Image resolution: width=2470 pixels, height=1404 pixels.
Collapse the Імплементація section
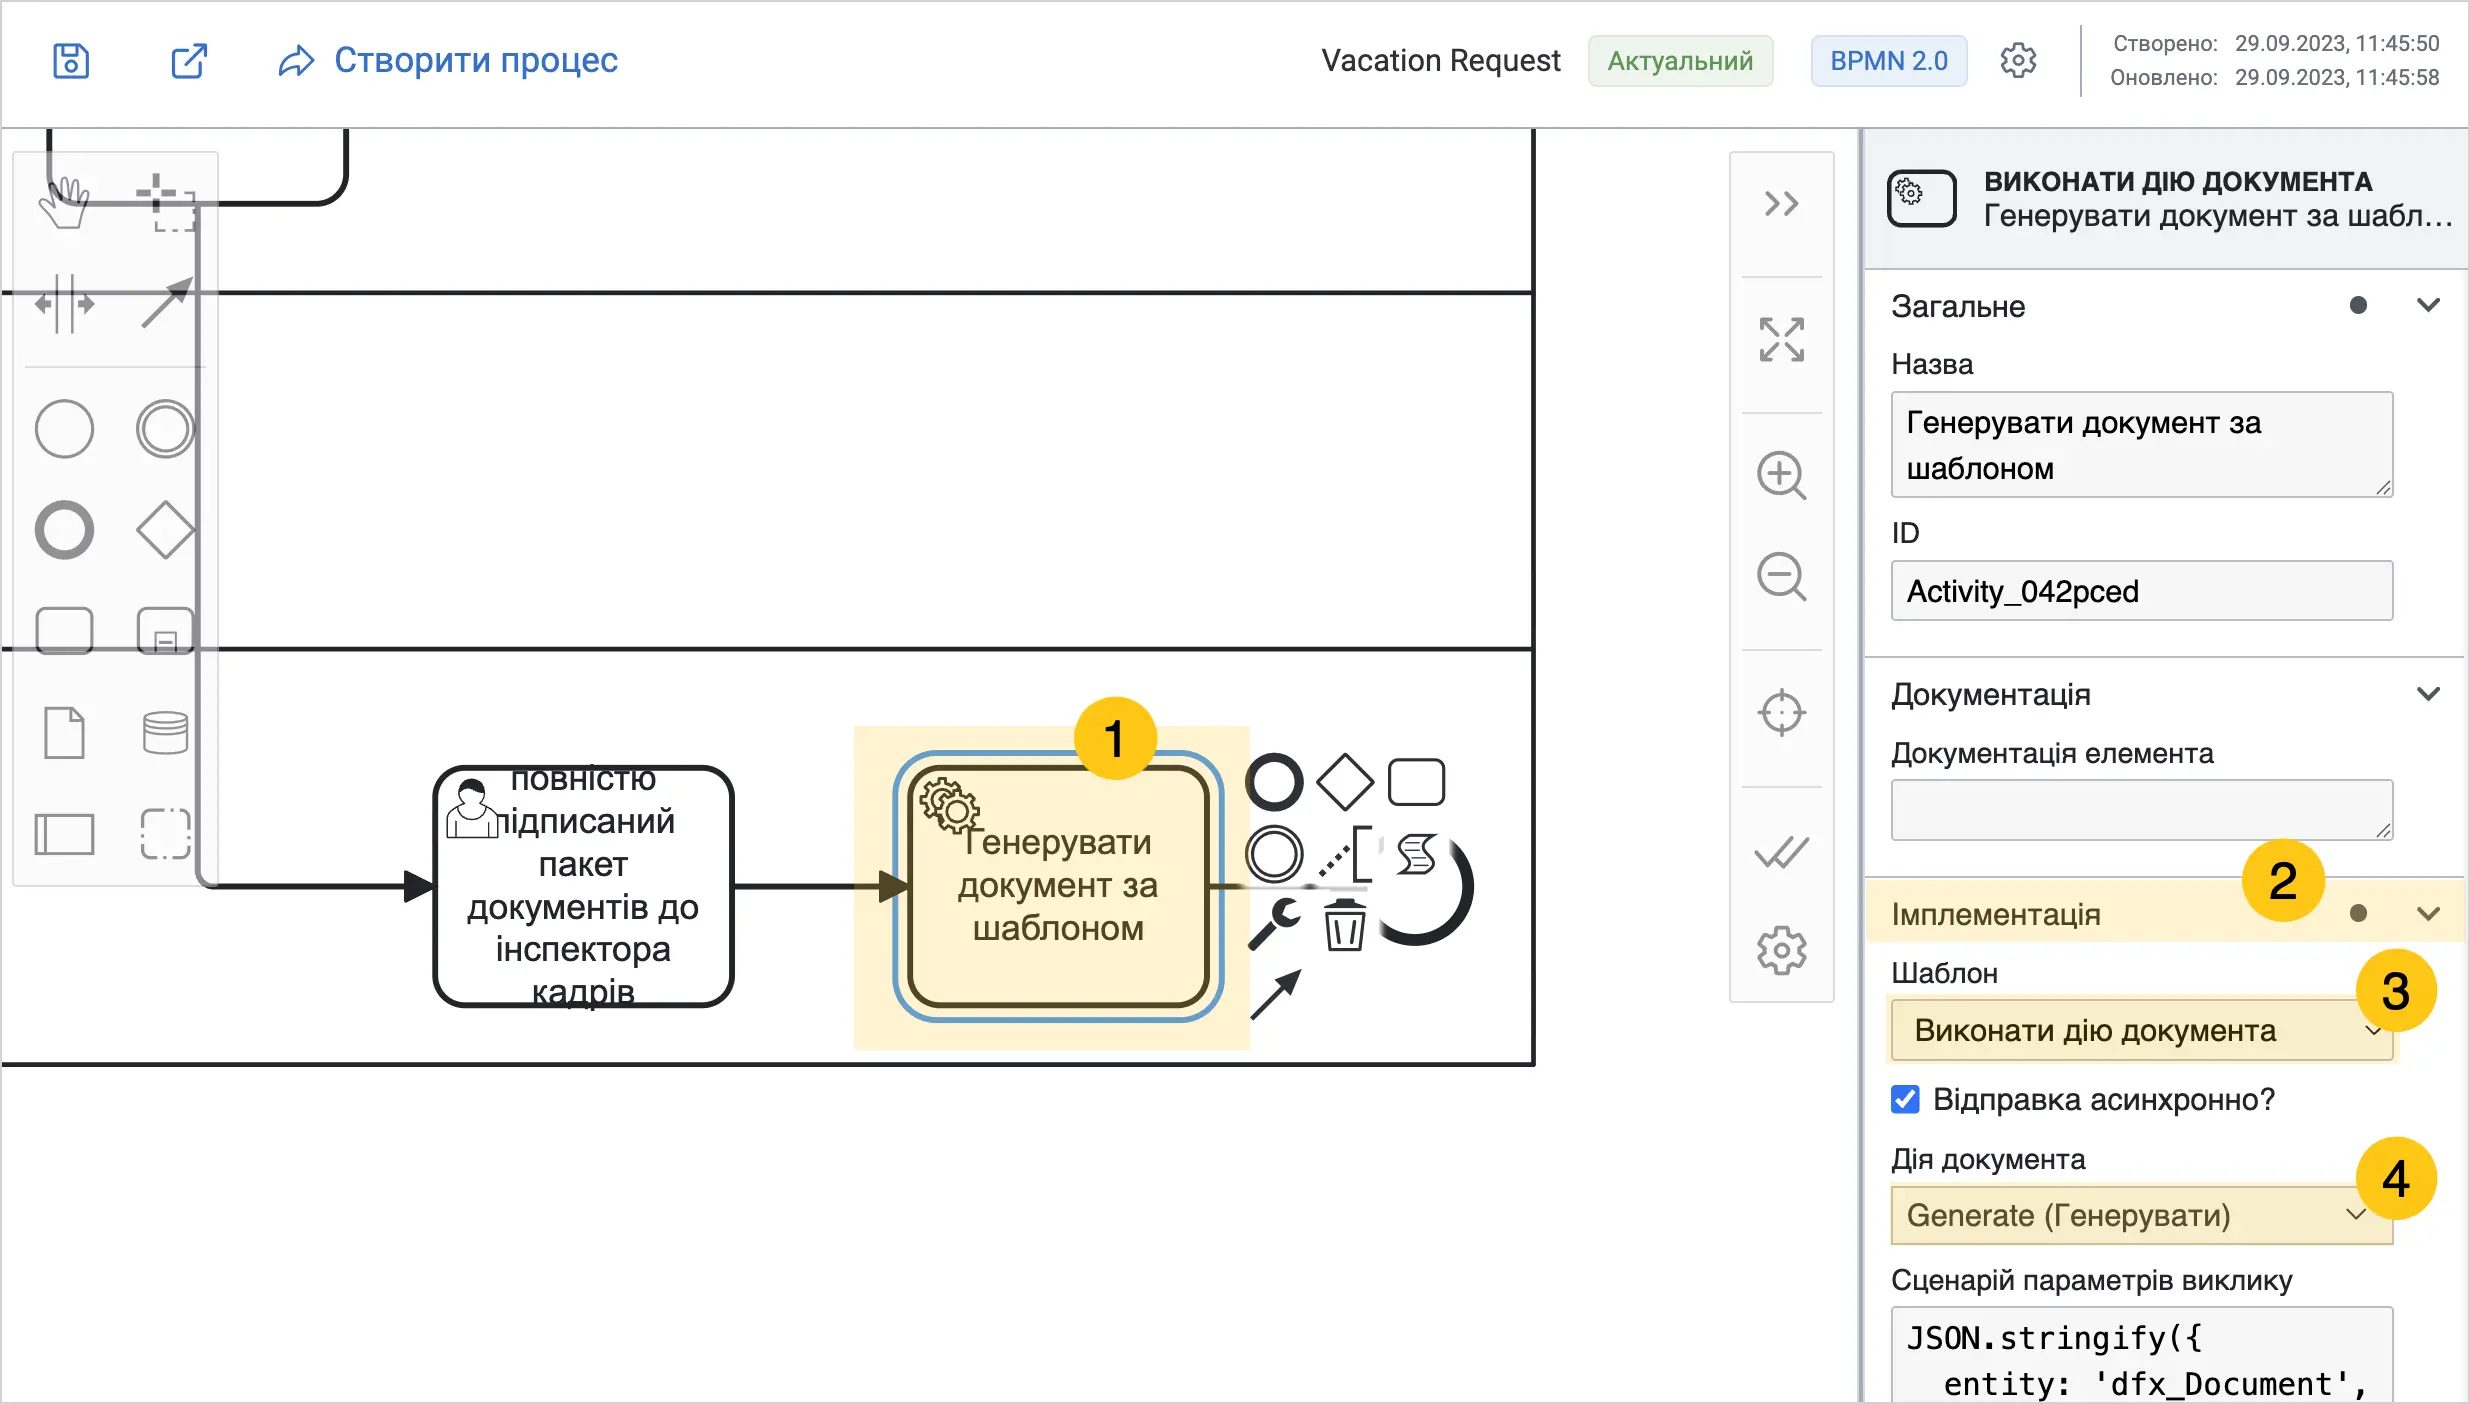click(x=2428, y=913)
